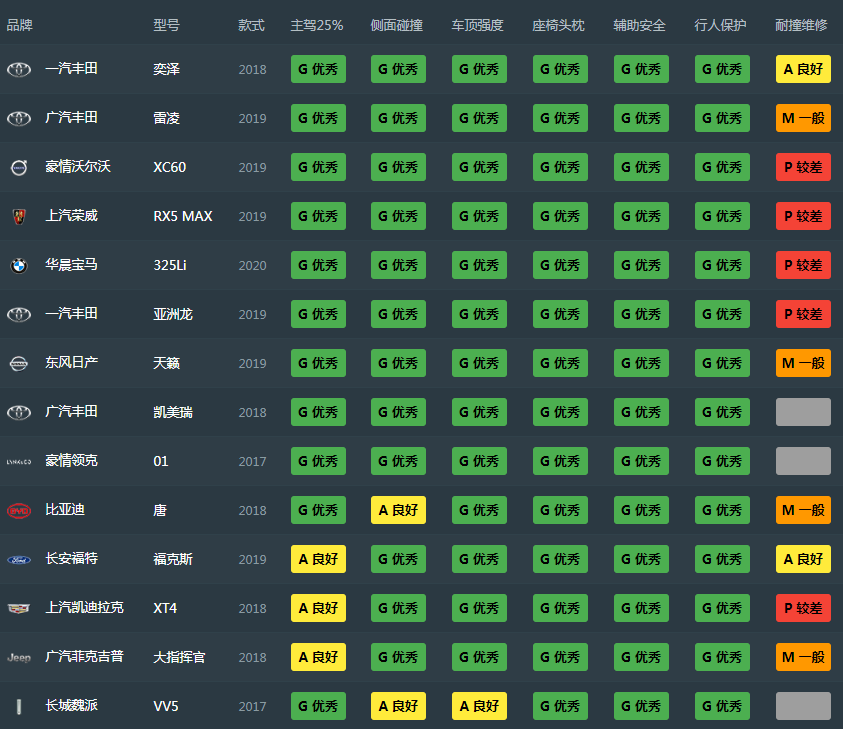Image resolution: width=843 pixels, height=729 pixels.
Task: Click the red 较差 repair badge for XC60
Action: (803, 167)
